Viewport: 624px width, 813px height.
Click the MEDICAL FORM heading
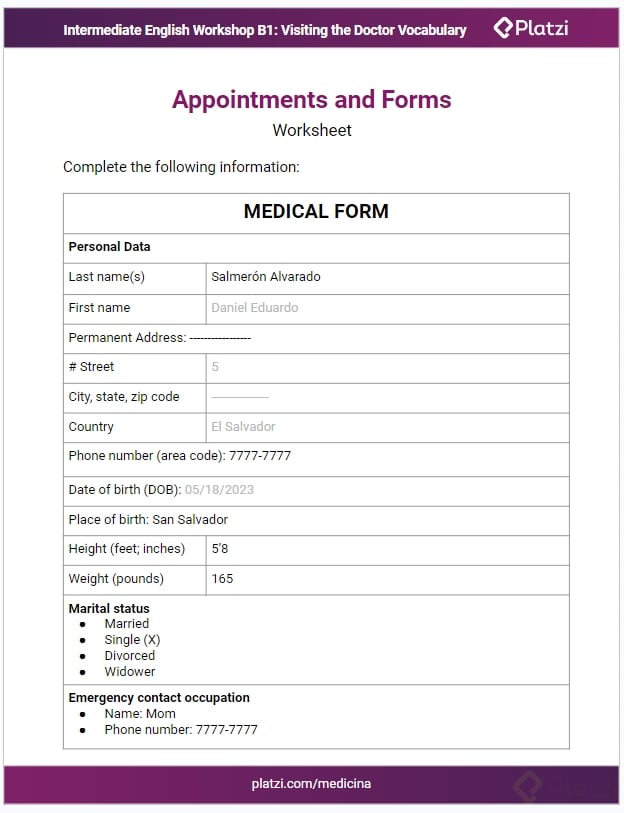pyautogui.click(x=316, y=212)
